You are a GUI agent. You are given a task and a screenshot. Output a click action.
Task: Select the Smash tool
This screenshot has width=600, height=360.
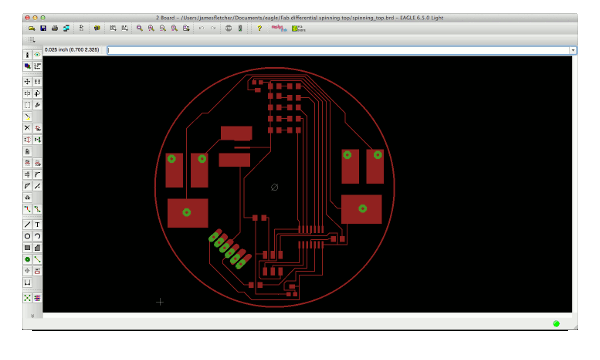click(x=27, y=174)
